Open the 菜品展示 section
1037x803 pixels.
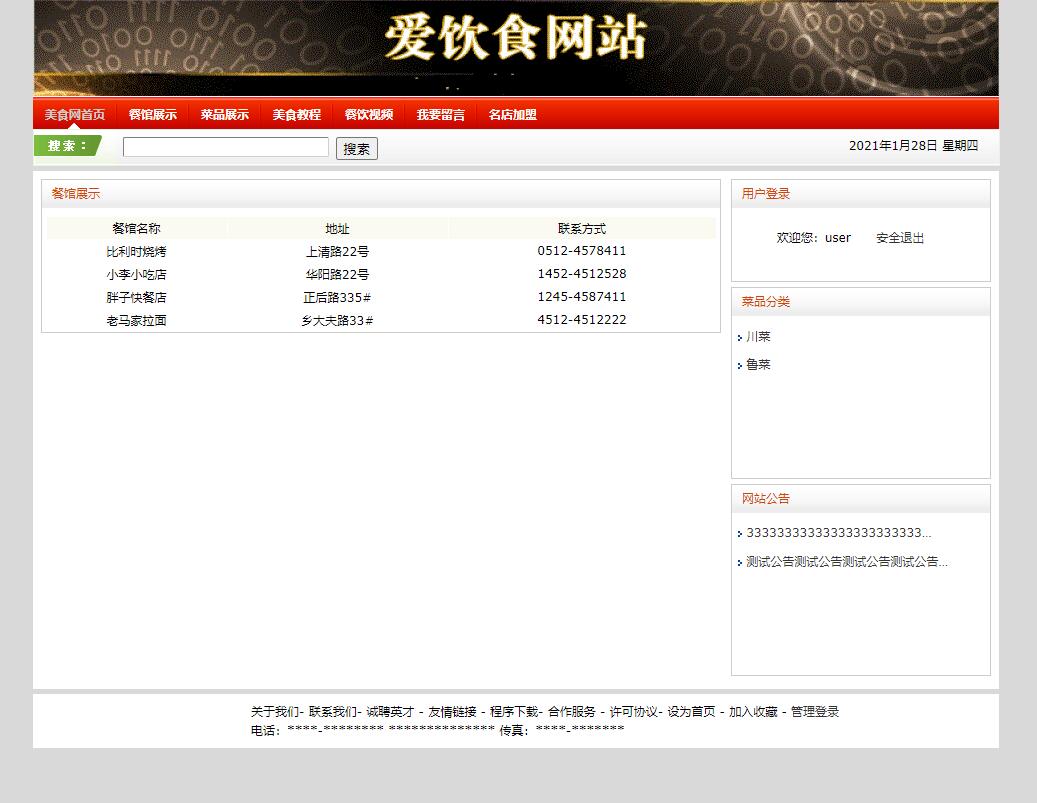(x=224, y=114)
